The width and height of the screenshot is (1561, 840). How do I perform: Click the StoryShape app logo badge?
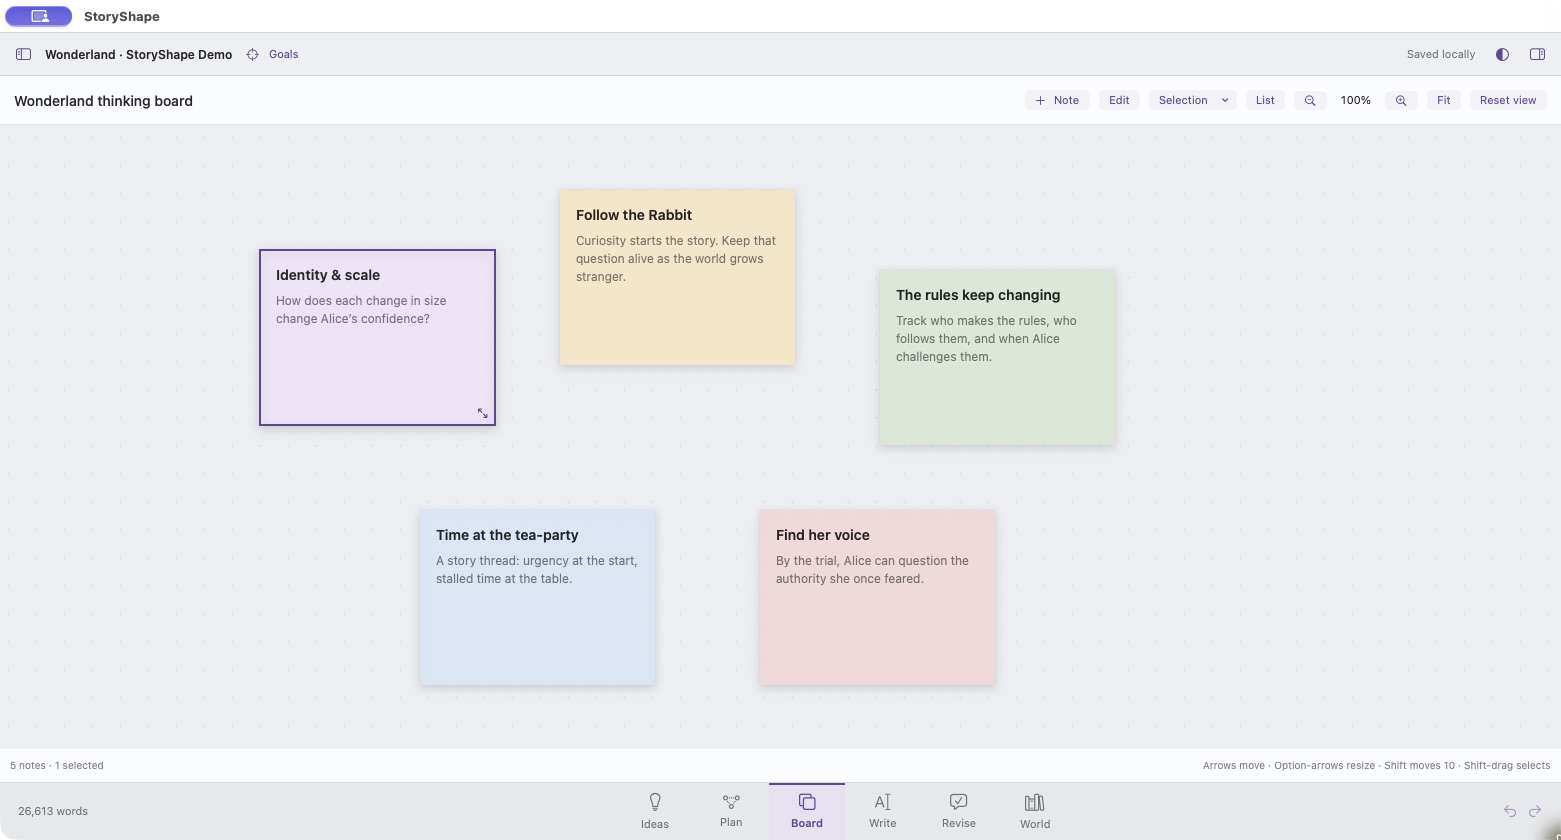coord(39,16)
